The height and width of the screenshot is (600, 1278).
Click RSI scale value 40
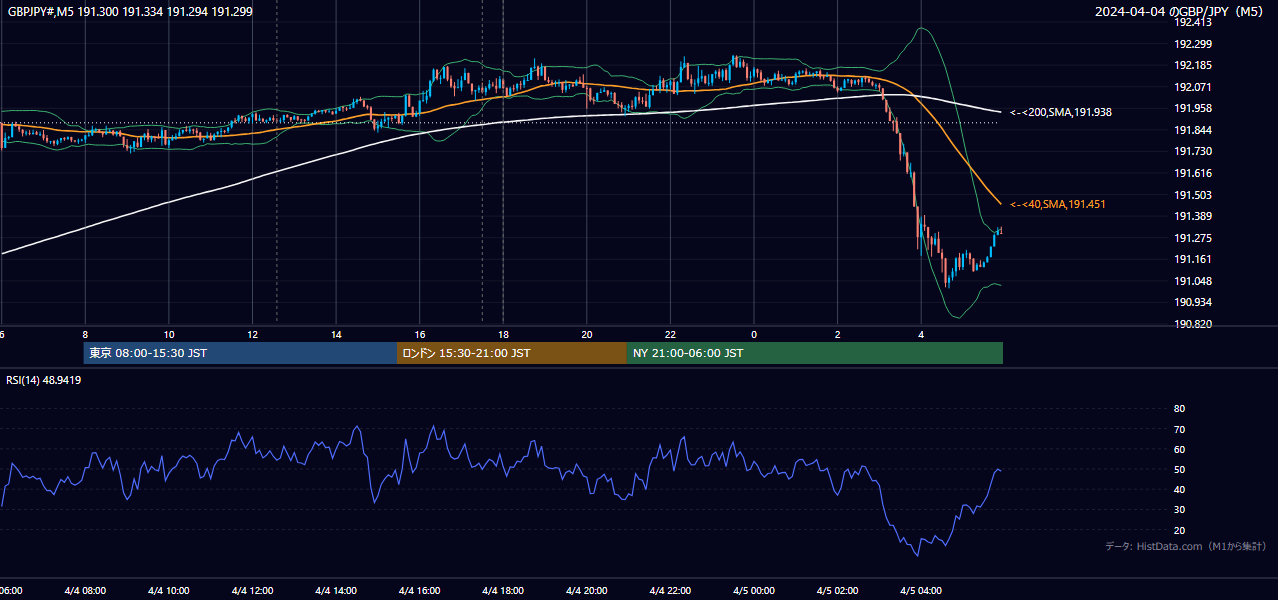(x=1179, y=489)
